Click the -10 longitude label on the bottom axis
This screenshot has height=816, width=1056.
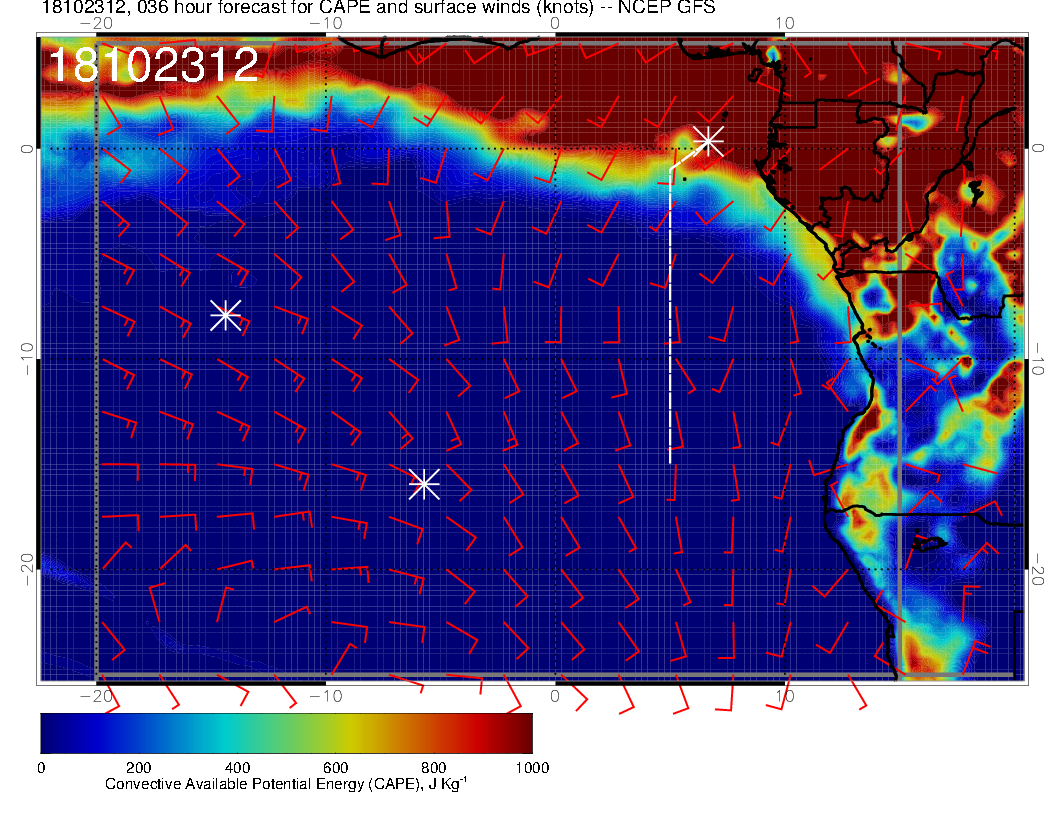pyautogui.click(x=325, y=695)
